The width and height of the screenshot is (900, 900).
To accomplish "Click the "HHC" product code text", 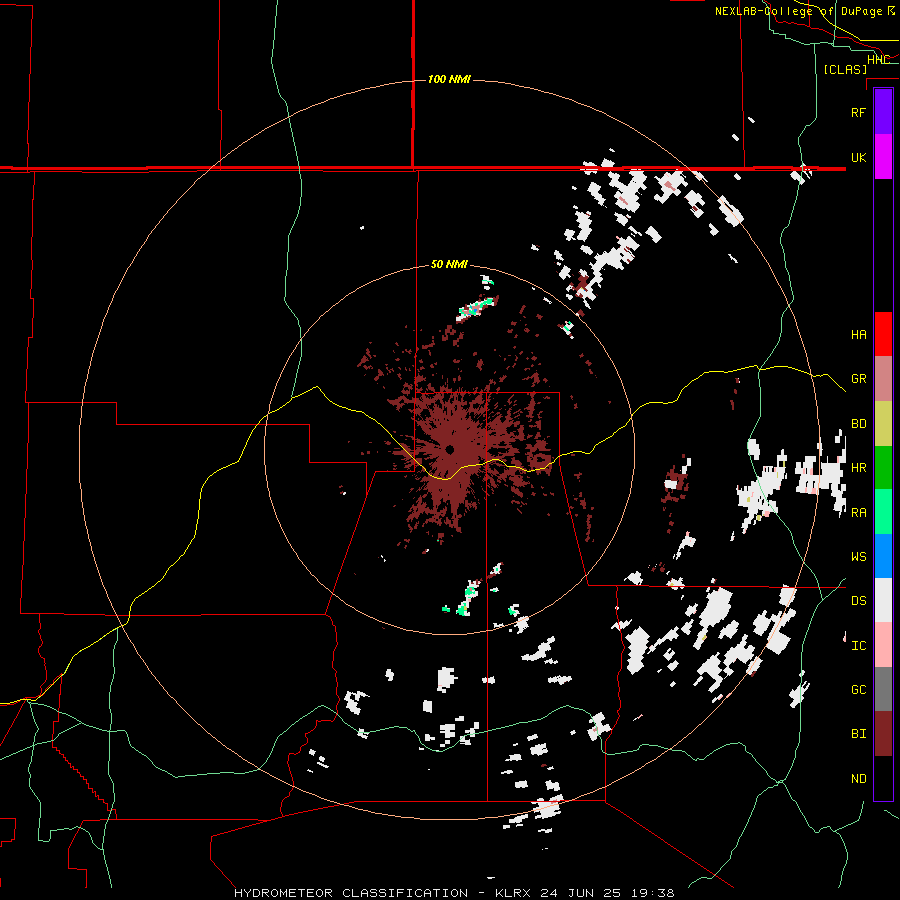I will pos(878,60).
